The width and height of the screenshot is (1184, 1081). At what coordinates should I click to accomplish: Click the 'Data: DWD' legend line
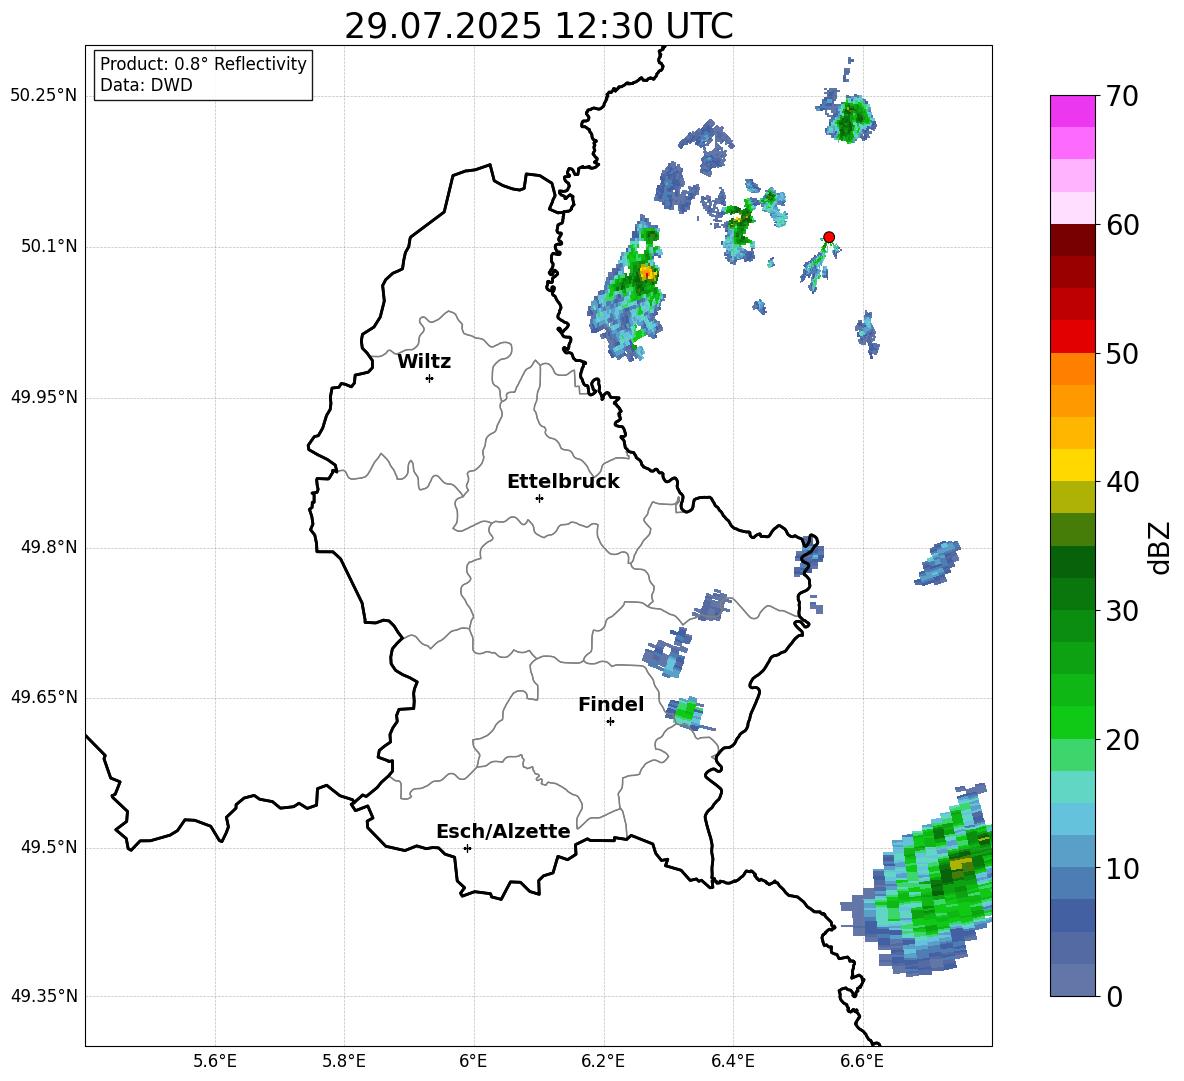point(146,85)
